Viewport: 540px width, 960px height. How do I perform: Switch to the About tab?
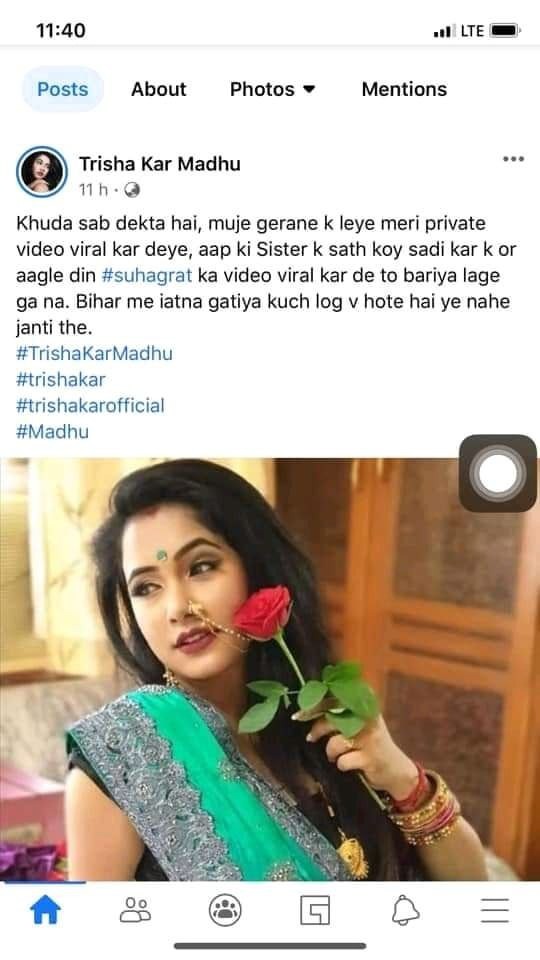[x=159, y=89]
